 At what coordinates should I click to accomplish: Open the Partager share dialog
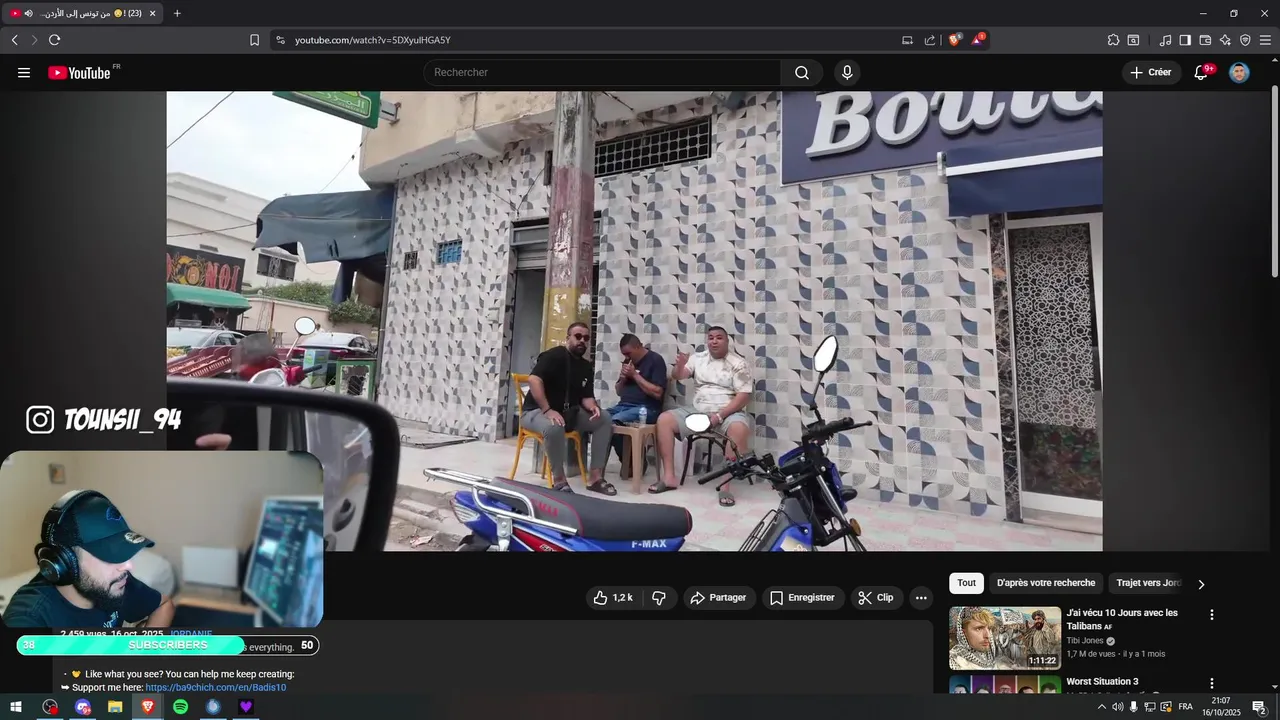click(718, 598)
